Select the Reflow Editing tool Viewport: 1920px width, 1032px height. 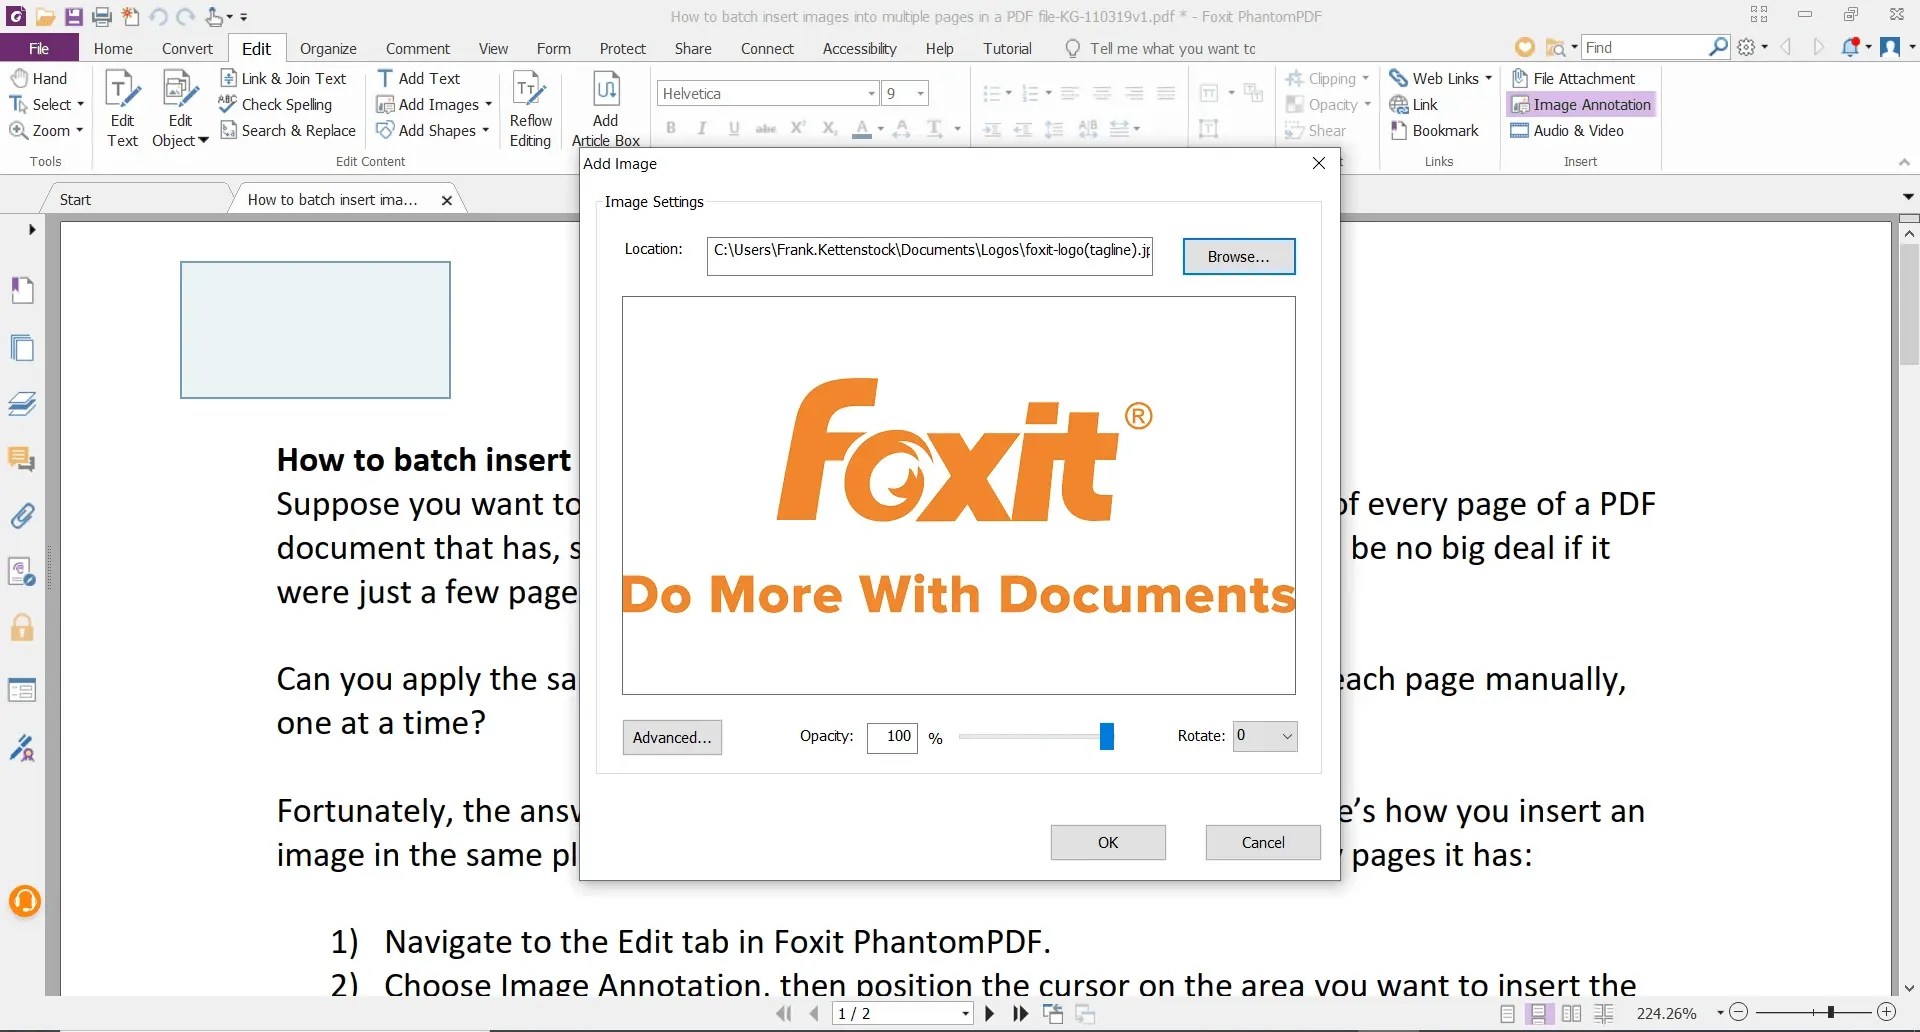531,105
